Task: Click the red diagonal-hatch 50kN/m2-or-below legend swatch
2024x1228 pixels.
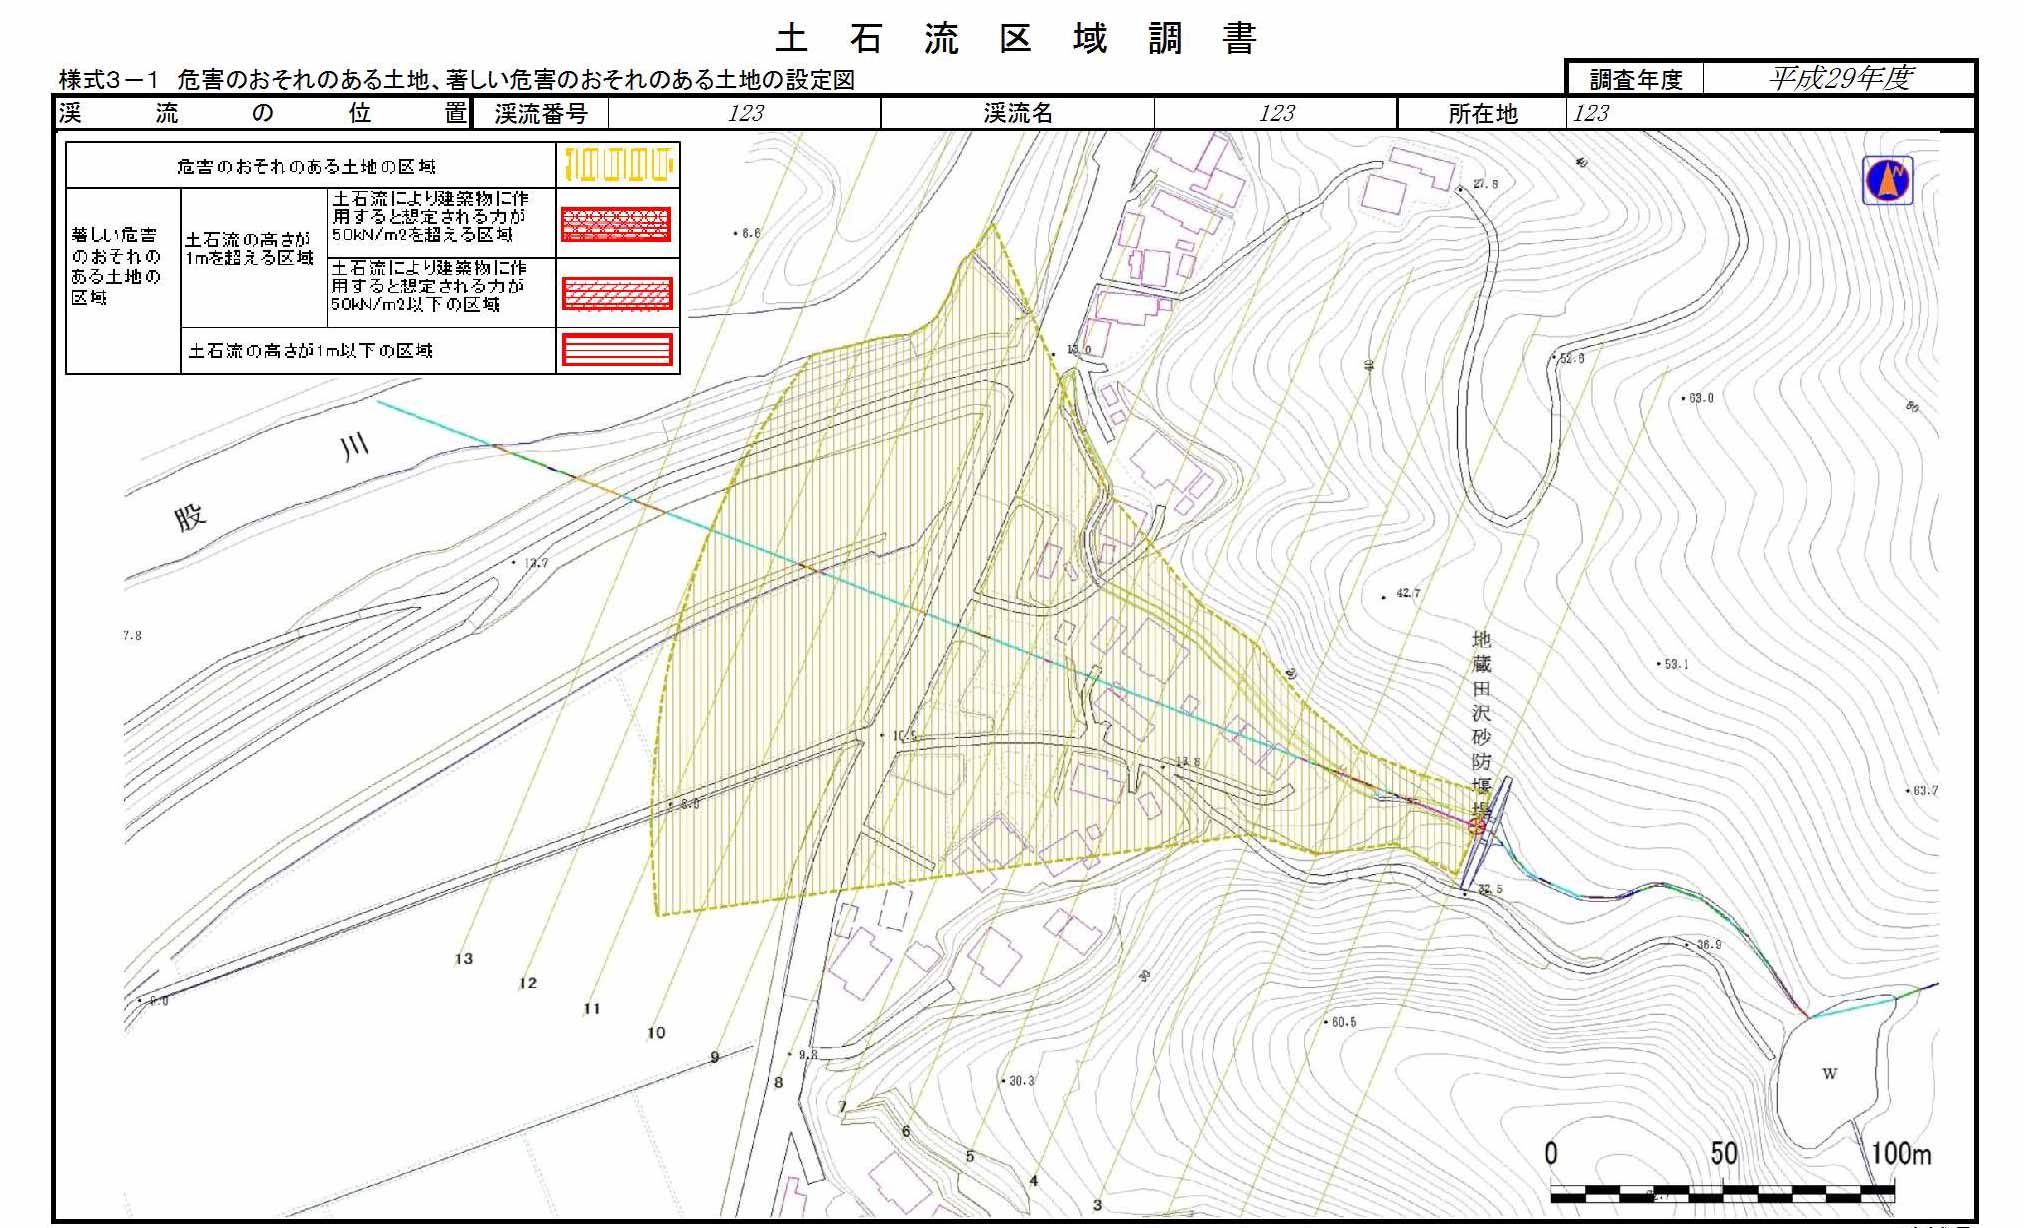Action: [617, 293]
